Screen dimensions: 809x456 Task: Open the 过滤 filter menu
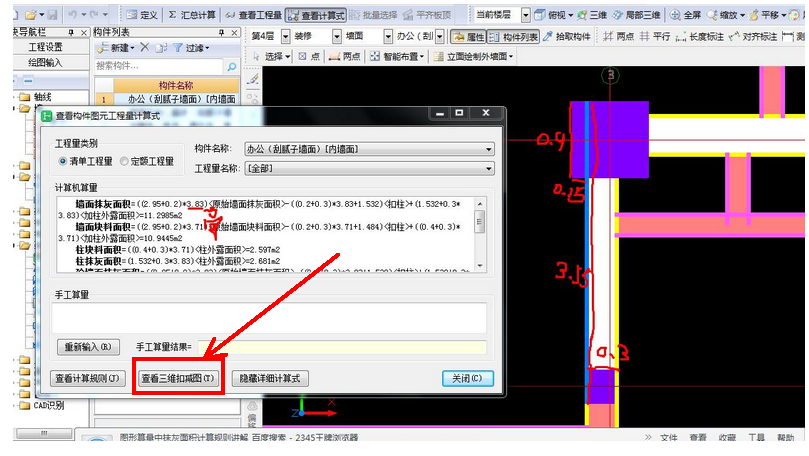coord(191,48)
